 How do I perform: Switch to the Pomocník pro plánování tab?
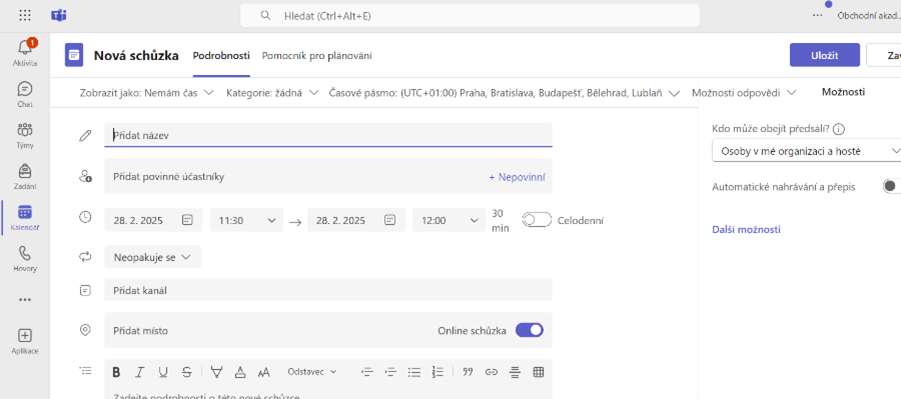[x=317, y=56]
